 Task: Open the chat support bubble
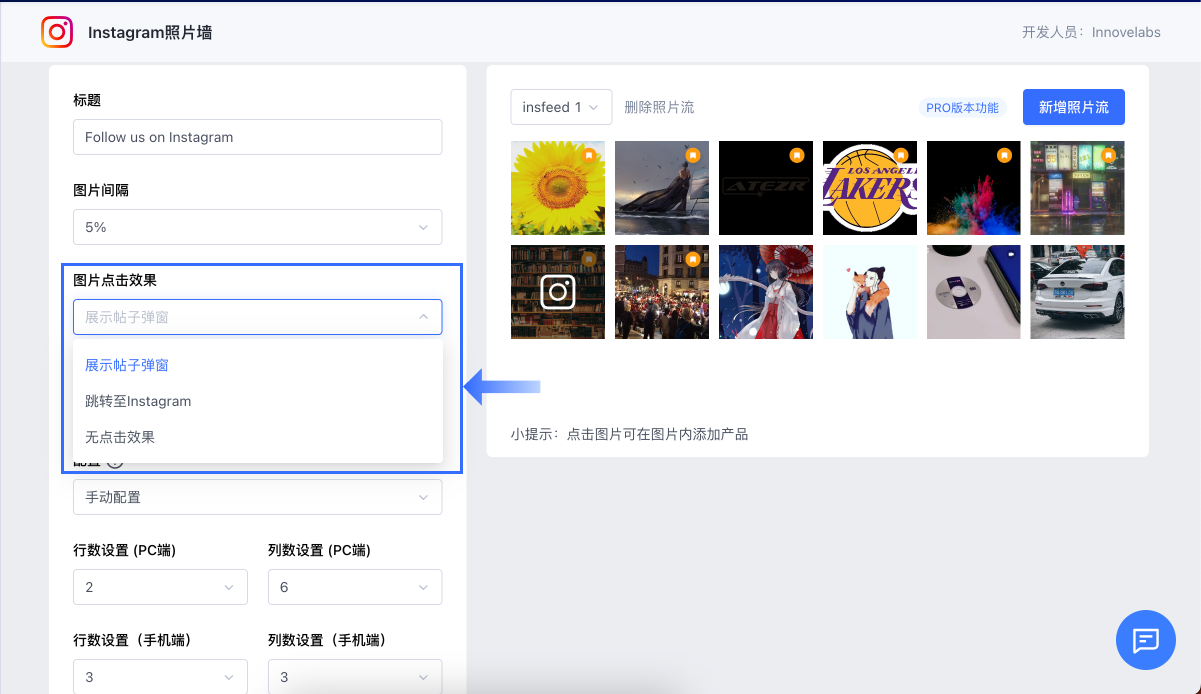1145,640
